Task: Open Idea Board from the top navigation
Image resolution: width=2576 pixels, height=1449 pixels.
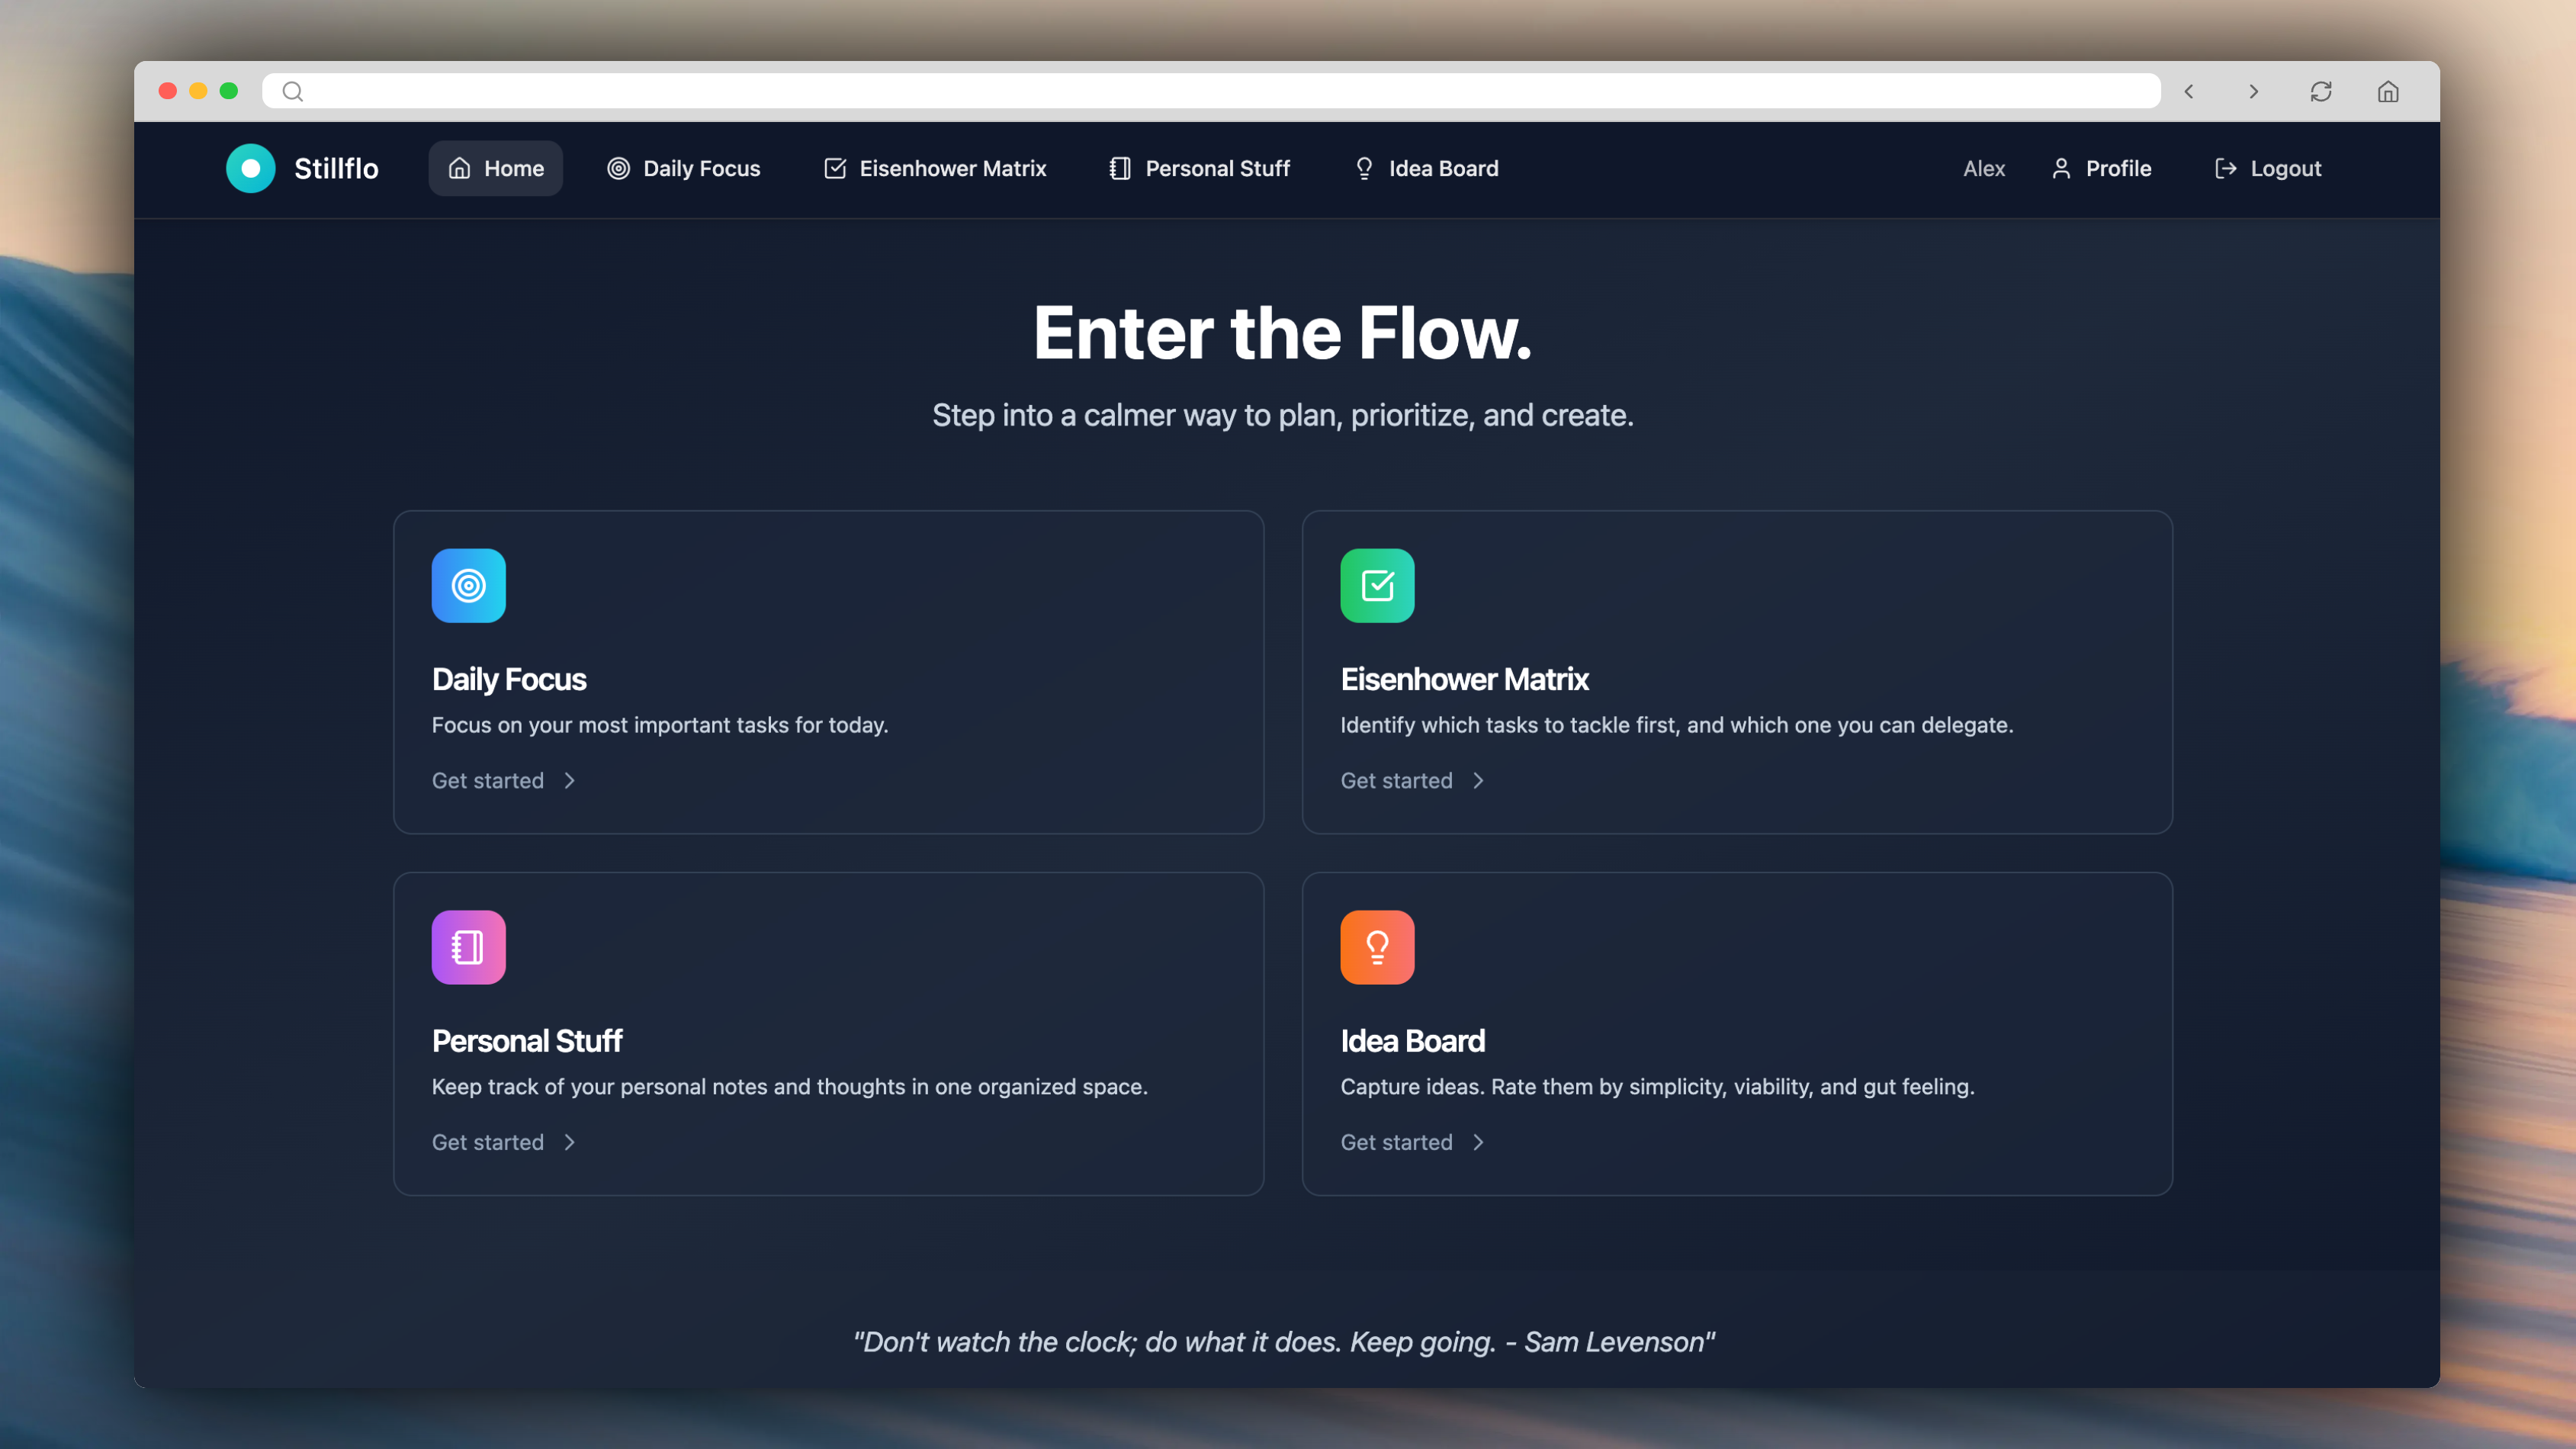Action: pyautogui.click(x=1426, y=168)
